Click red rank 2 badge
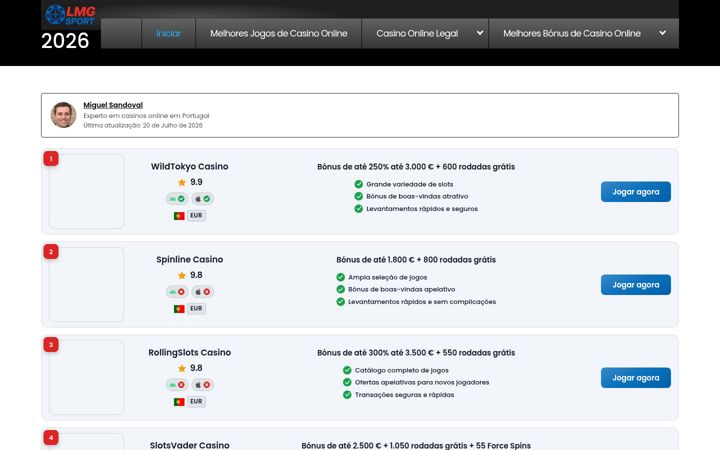 click(51, 252)
